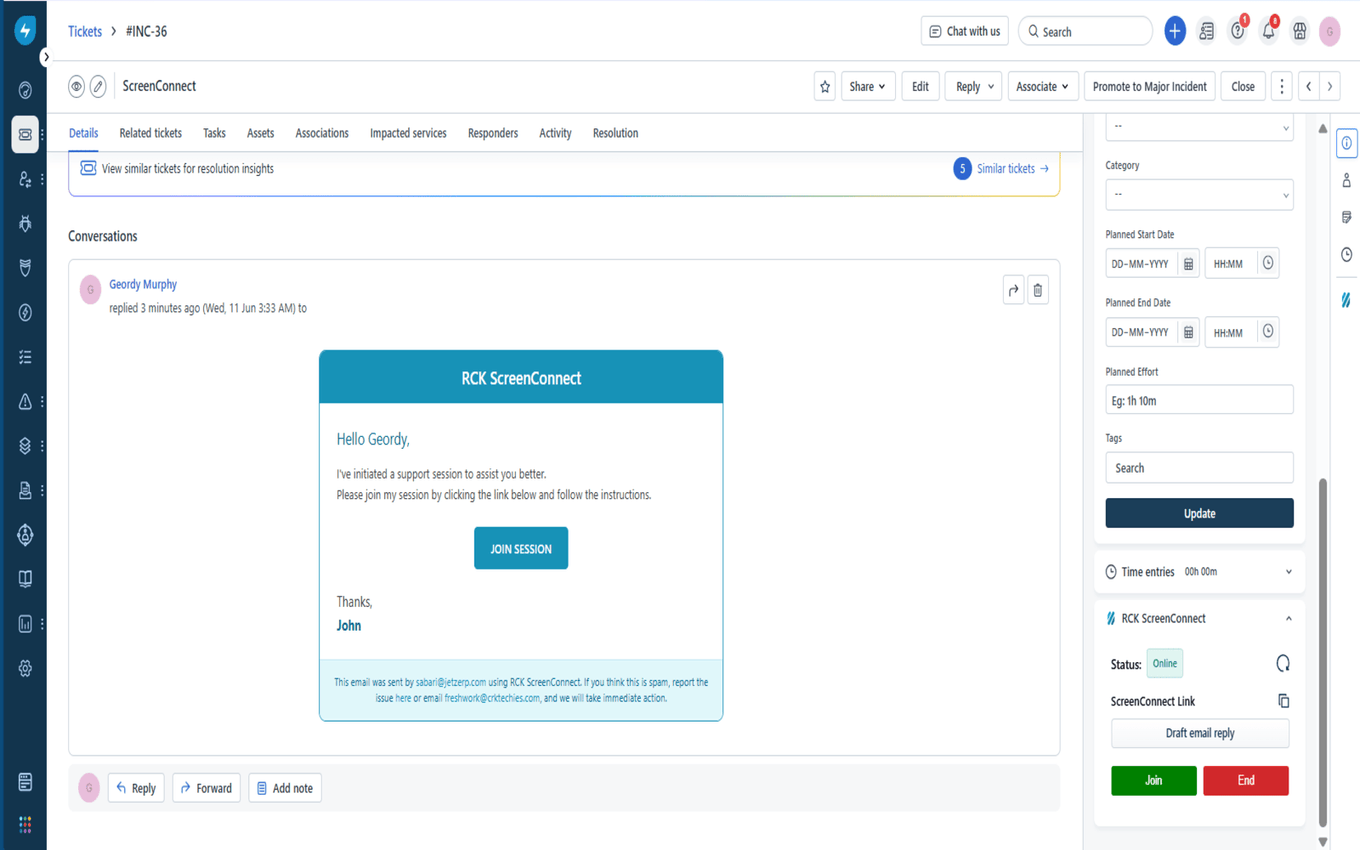Click the green Join button
Viewport: 1360px width, 850px height.
[x=1154, y=780]
